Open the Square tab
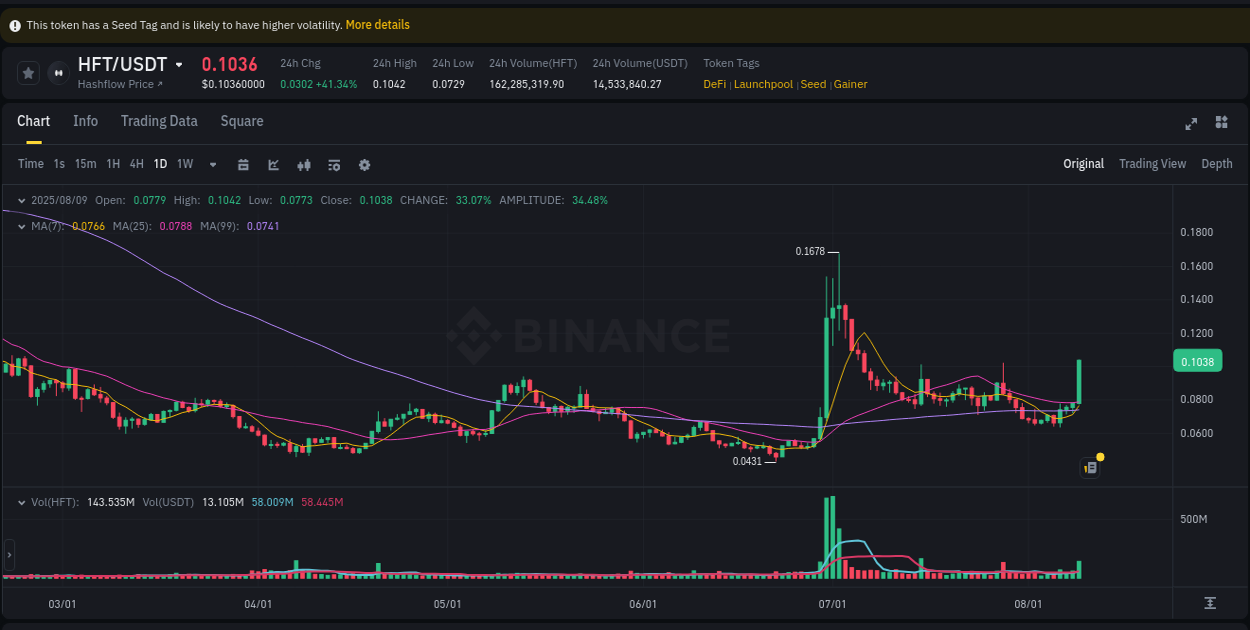The image size is (1250, 630). pyautogui.click(x=241, y=121)
